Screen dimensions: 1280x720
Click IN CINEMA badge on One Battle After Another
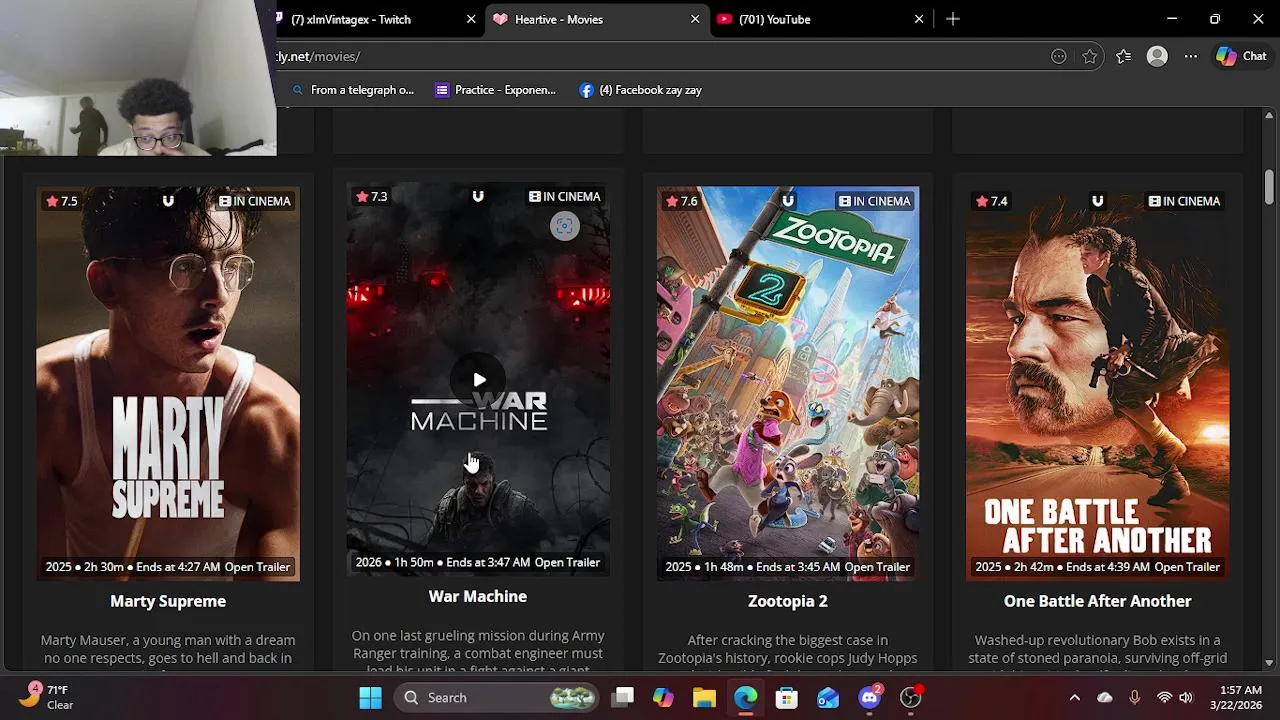pyautogui.click(x=1185, y=201)
